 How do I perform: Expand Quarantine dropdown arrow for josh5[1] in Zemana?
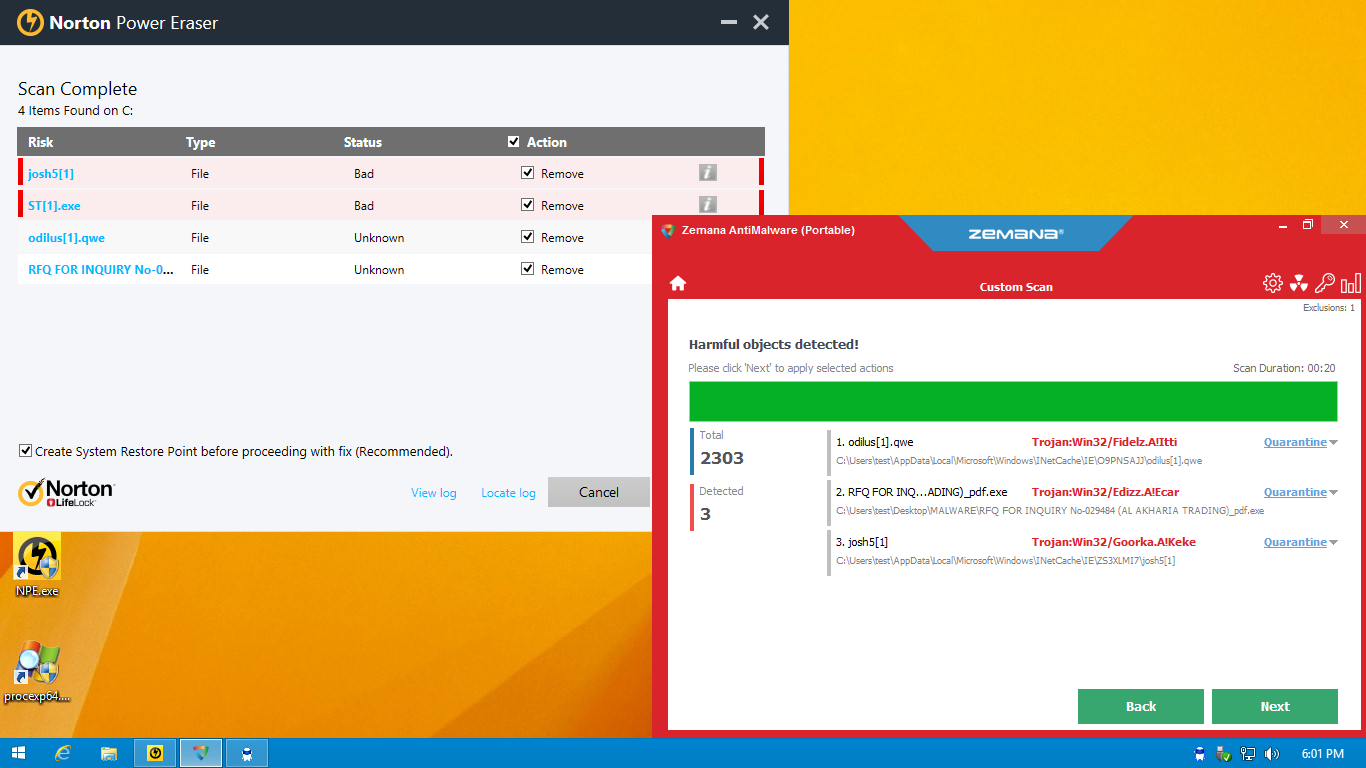click(1333, 543)
